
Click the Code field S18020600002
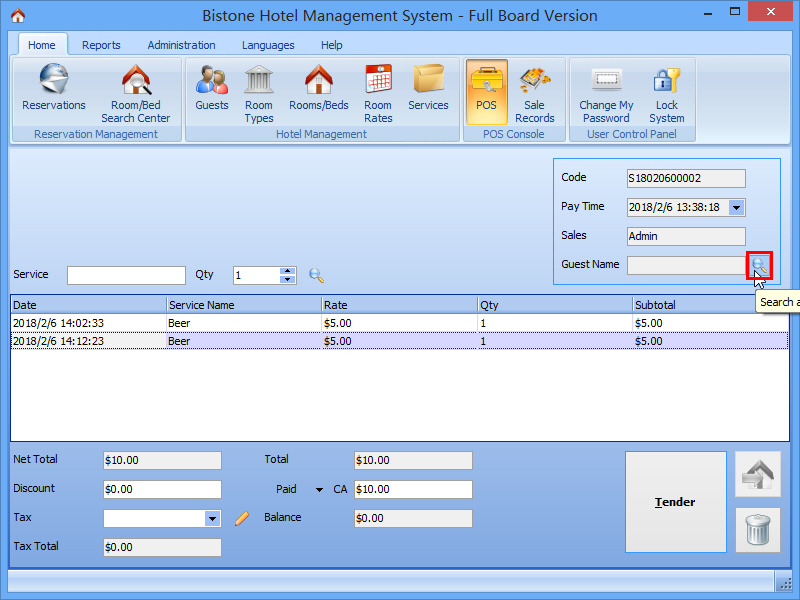686,179
